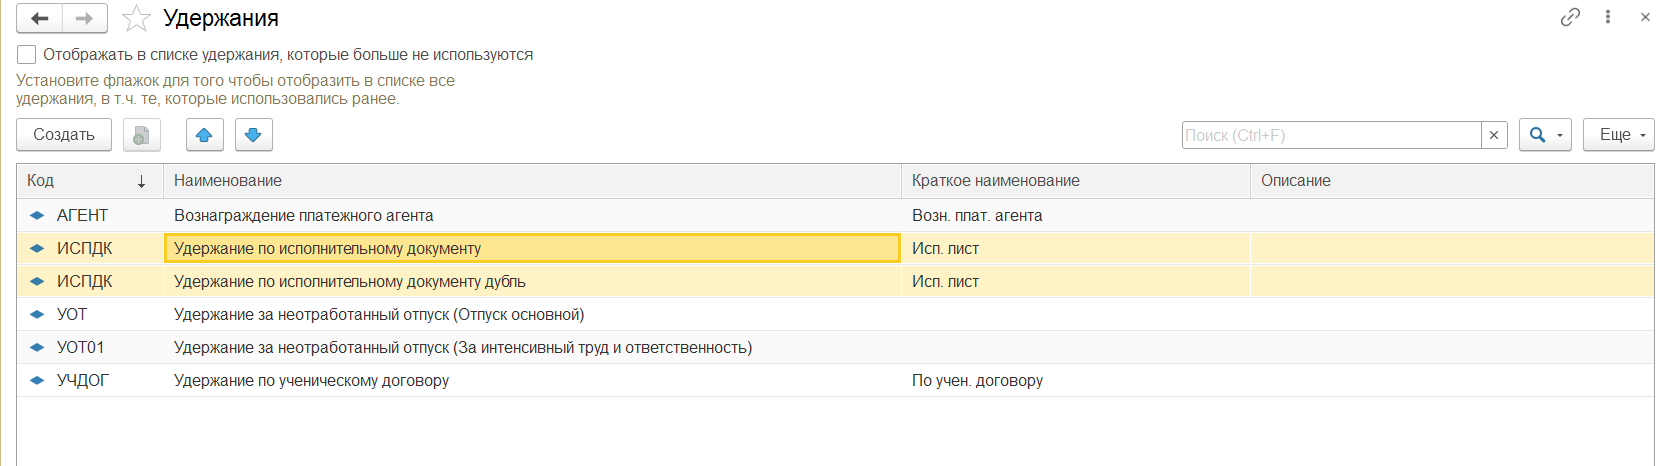Expand the Еще menu
The image size is (1679, 466).
click(x=1618, y=135)
